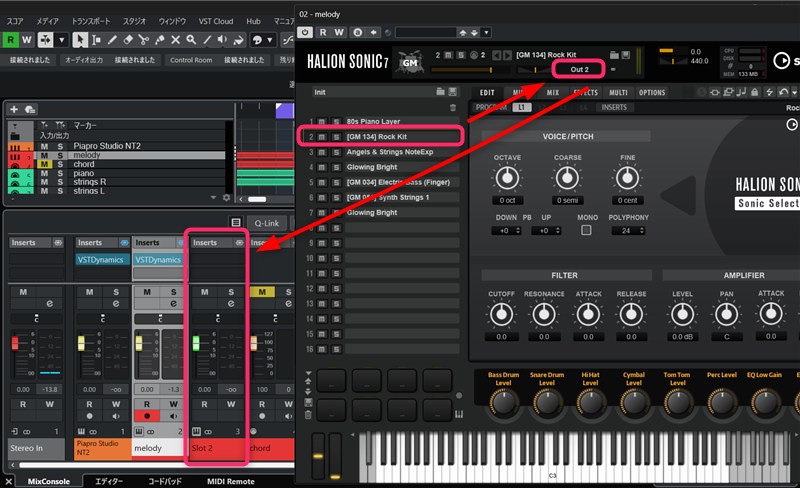Viewport: 800px width, 488px height.
Task: Click the VSTDynamics insert on Piapro channel
Action: (x=101, y=259)
